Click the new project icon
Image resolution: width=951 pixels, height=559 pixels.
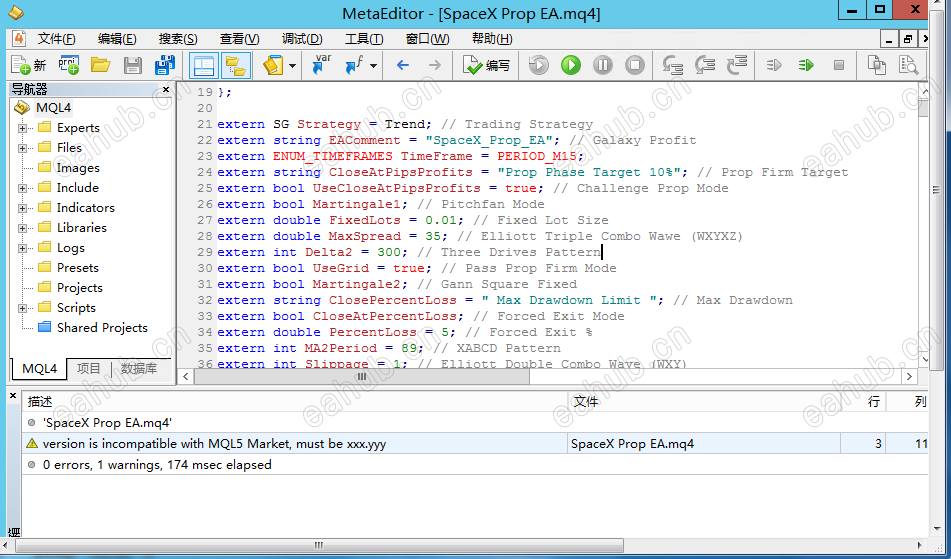(69, 65)
